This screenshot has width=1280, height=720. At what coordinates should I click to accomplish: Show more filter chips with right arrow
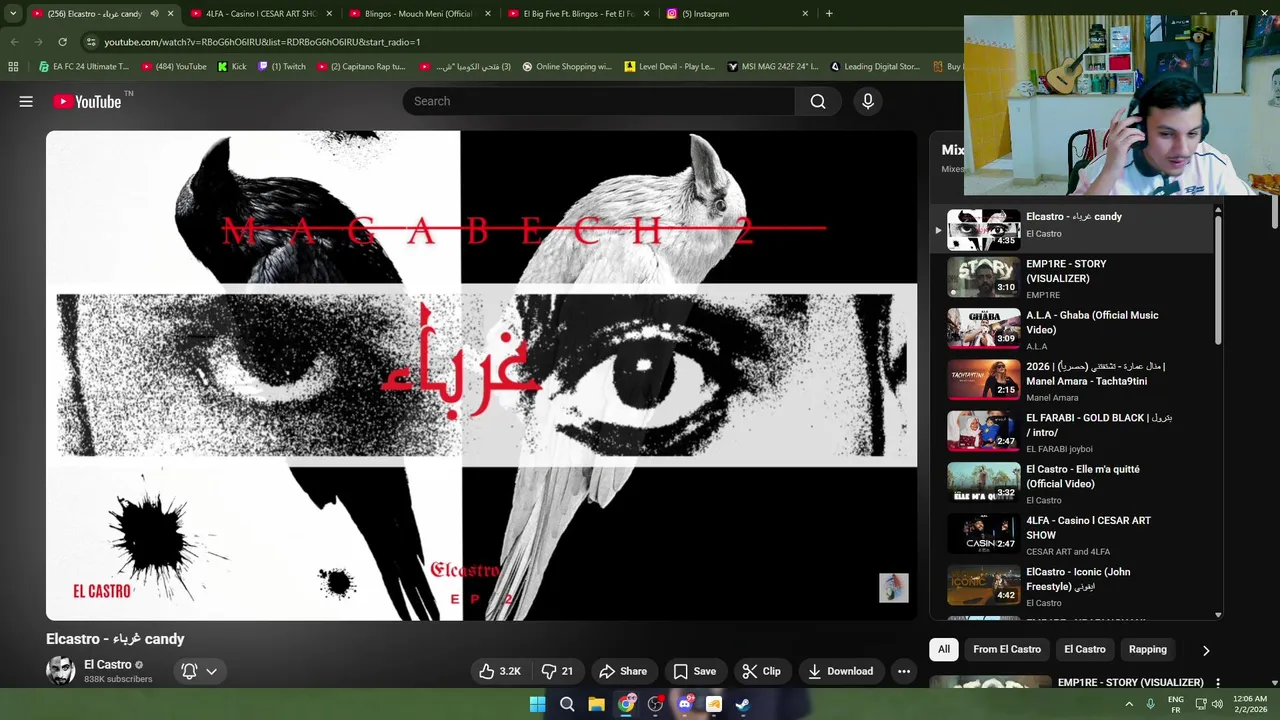[1206, 650]
